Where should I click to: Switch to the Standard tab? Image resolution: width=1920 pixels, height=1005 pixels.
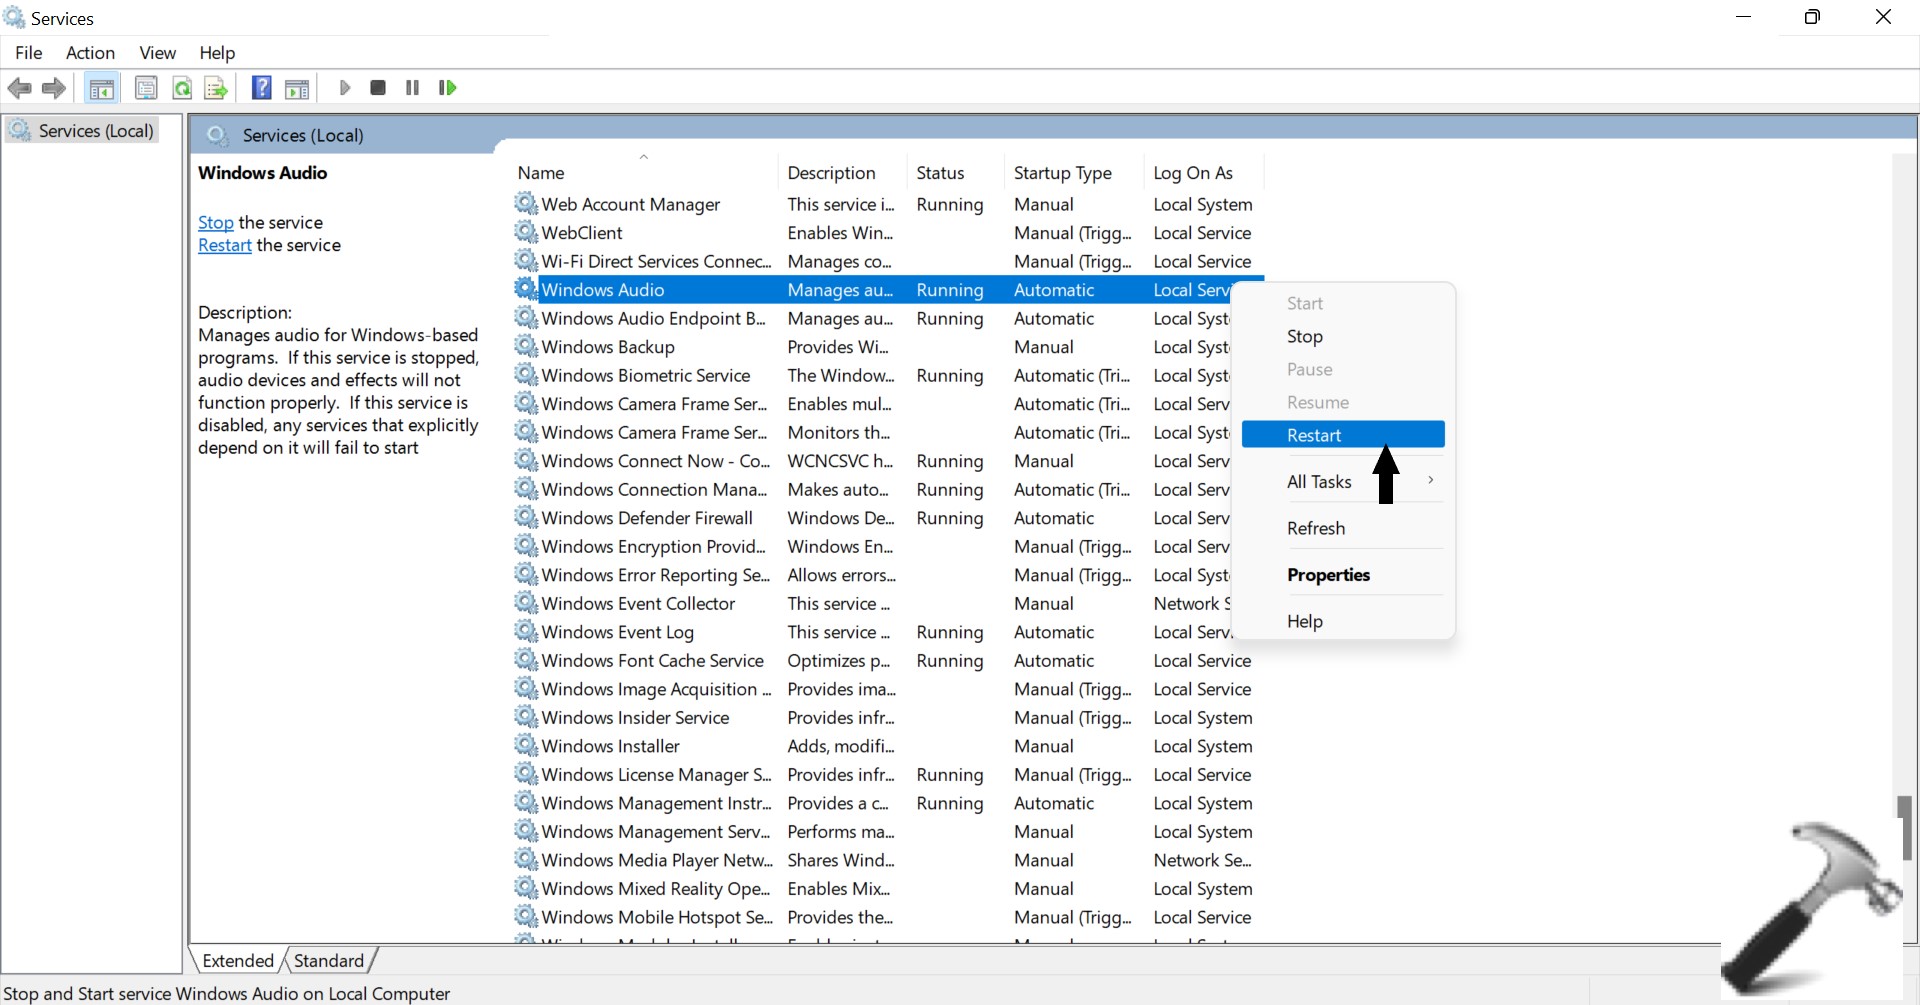pyautogui.click(x=328, y=961)
